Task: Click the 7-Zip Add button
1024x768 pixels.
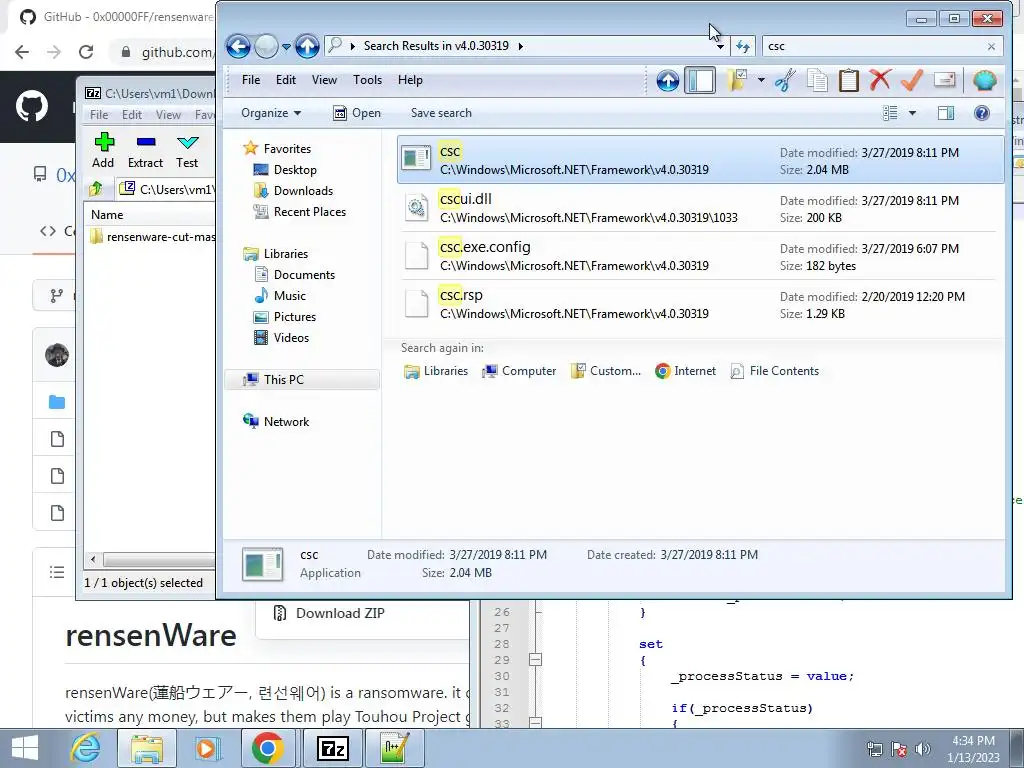Action: tap(103, 150)
